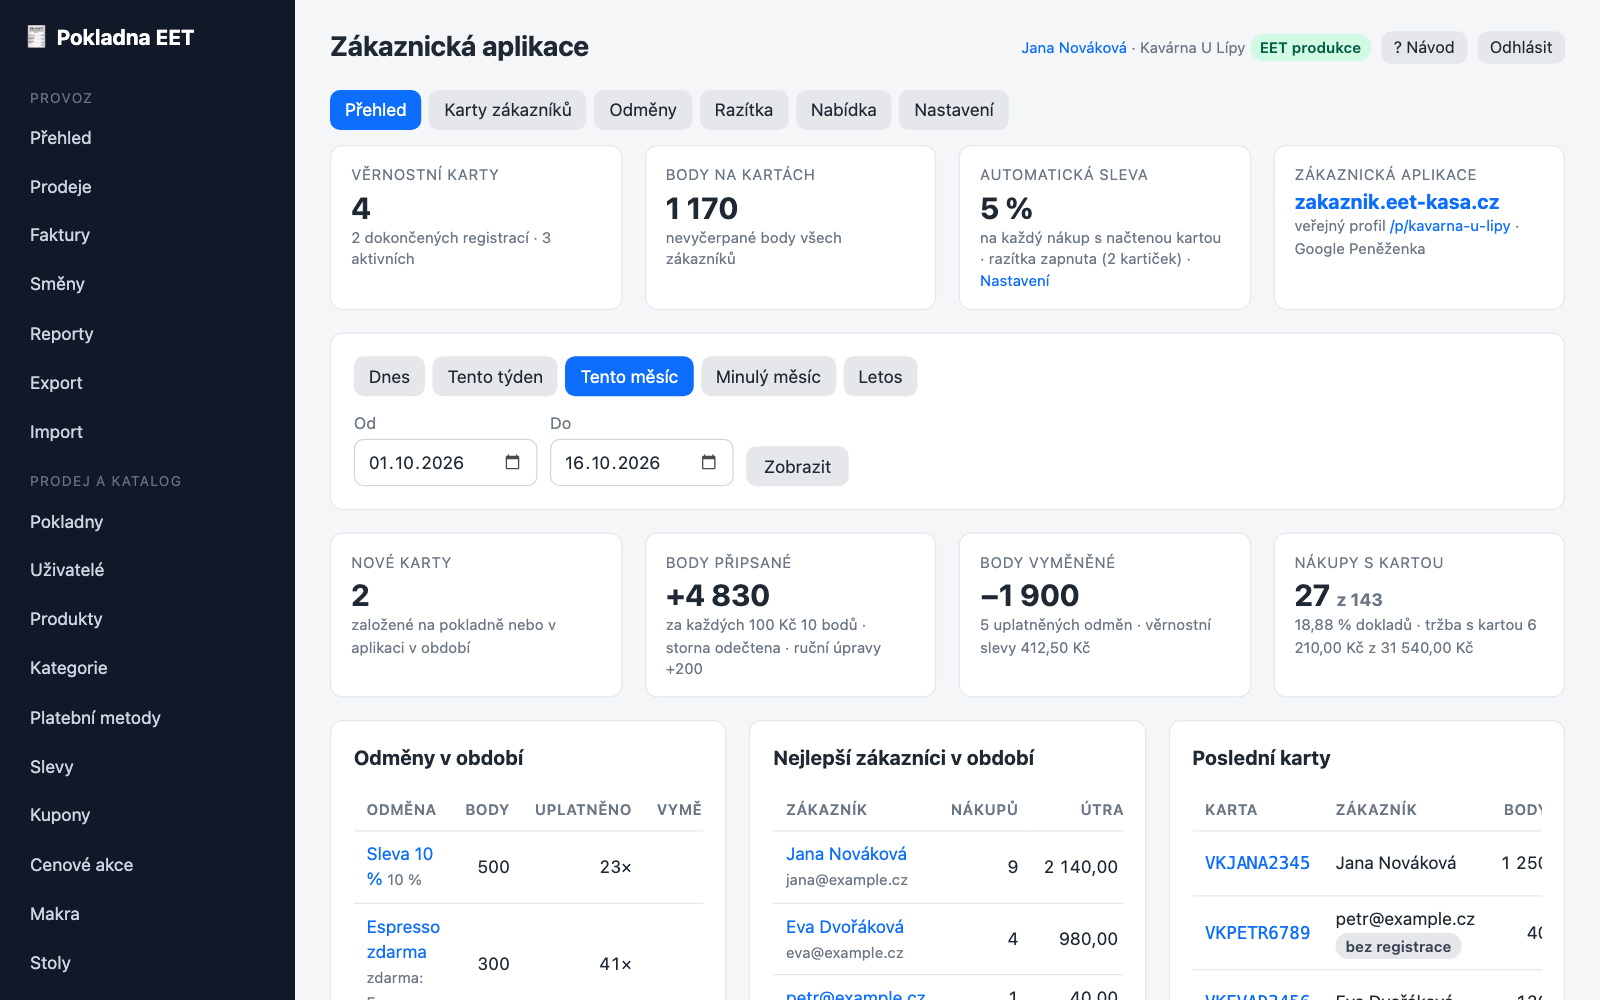The width and height of the screenshot is (1600, 1000).
Task: Open Jana Nováková user profile link in header
Action: click(x=1074, y=48)
